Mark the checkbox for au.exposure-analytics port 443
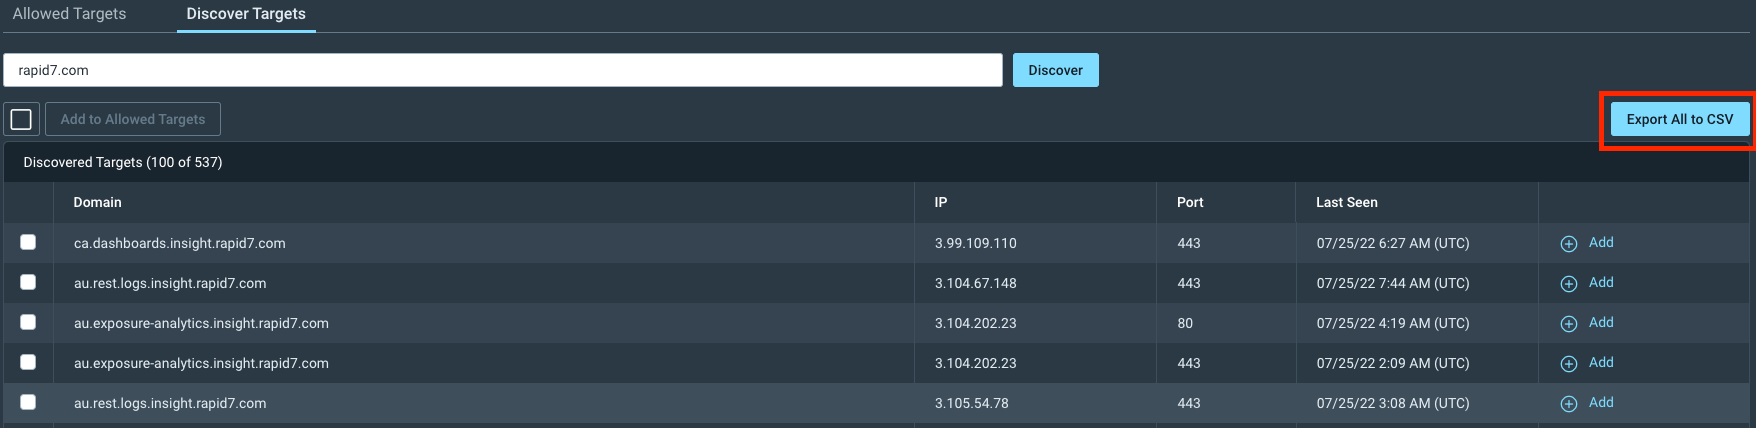Viewport: 1756px width, 428px height. click(x=28, y=362)
